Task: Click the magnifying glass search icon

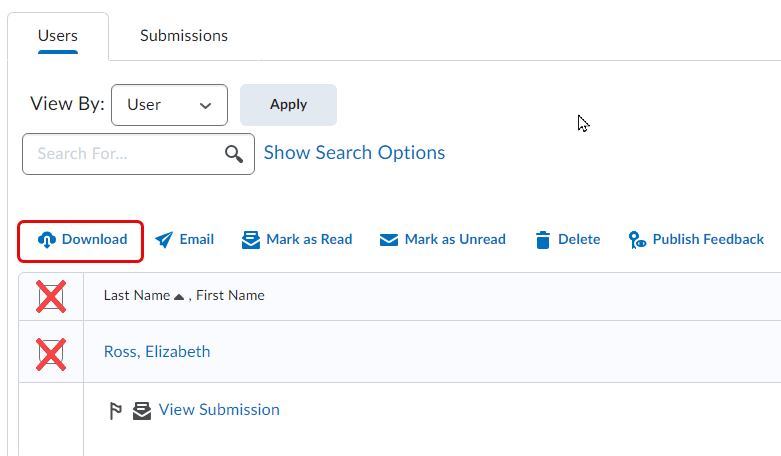Action: pos(234,154)
